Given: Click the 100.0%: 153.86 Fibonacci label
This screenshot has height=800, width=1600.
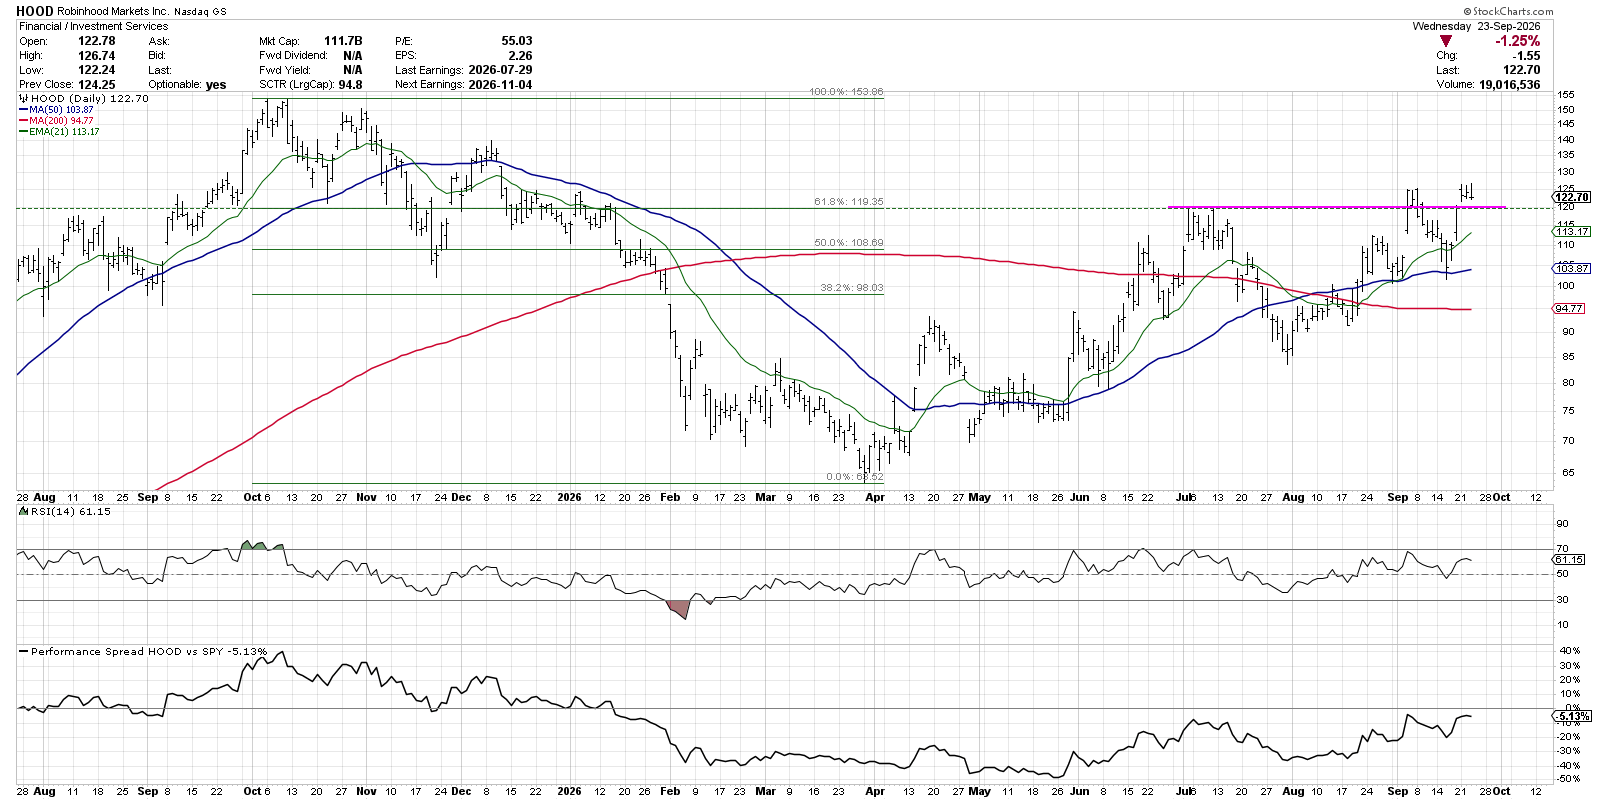Looking at the screenshot, I should point(846,92).
